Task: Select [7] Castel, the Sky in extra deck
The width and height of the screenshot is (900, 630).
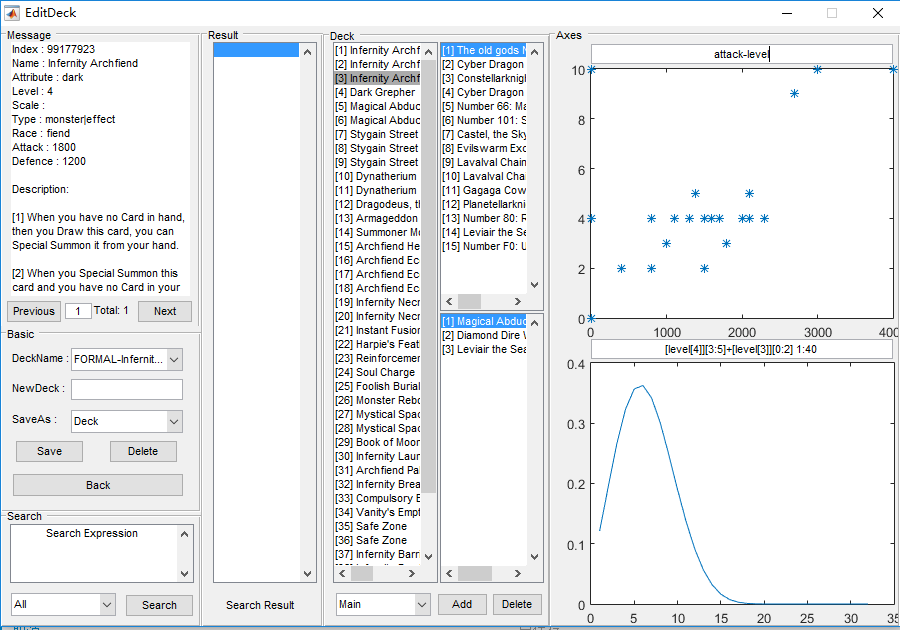Action: point(484,134)
